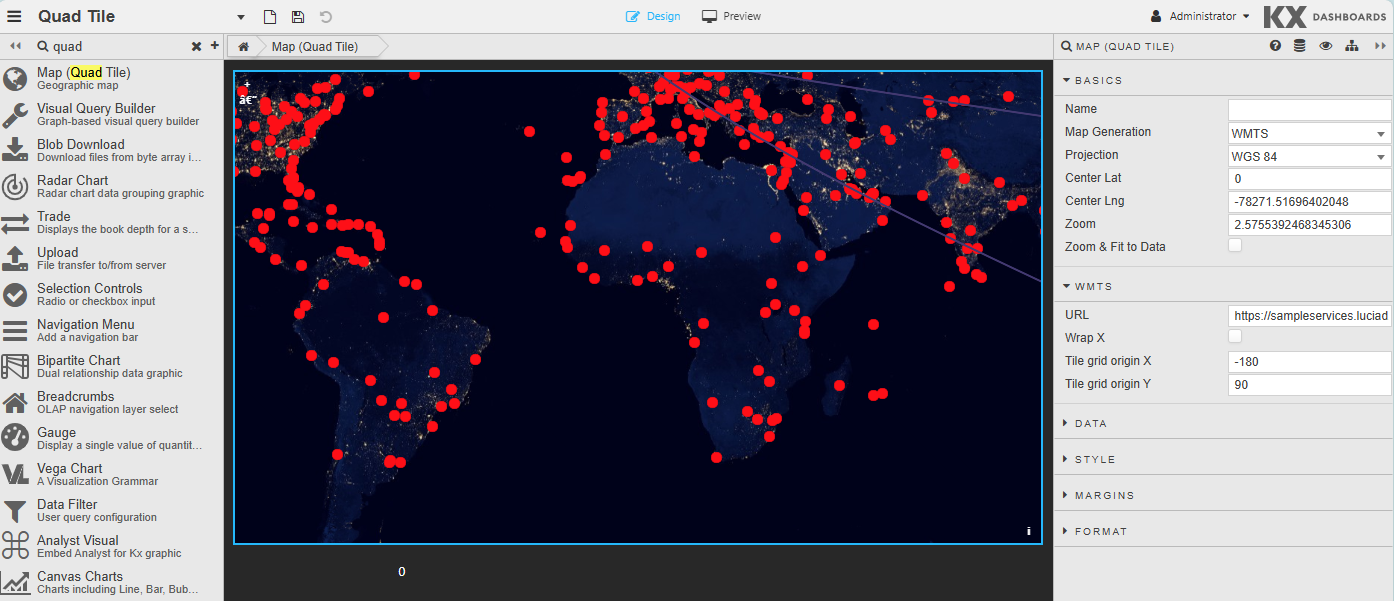Click the Center Lat input field
The height and width of the screenshot is (601, 1394).
point(1309,179)
